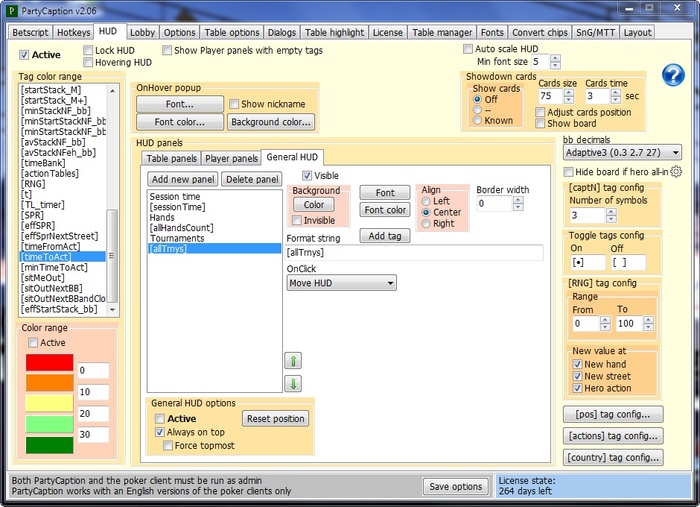Screen dimensions: 700x507
Task: Adjust Border width stepper
Action: tap(518, 204)
